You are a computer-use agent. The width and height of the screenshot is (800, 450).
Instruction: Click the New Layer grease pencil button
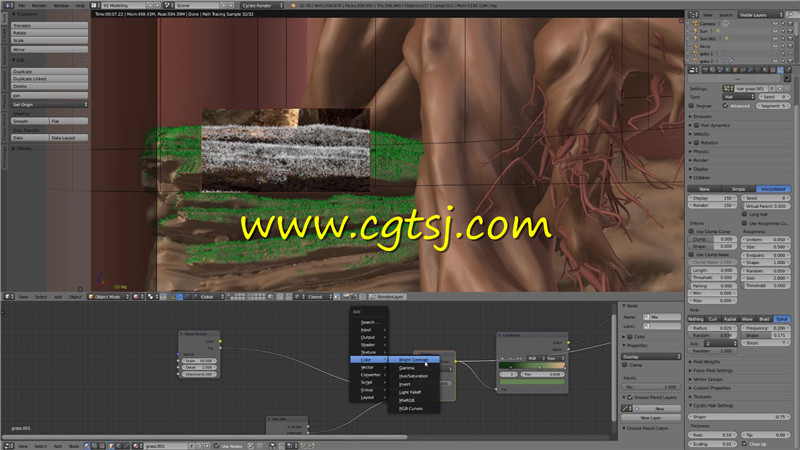click(651, 417)
